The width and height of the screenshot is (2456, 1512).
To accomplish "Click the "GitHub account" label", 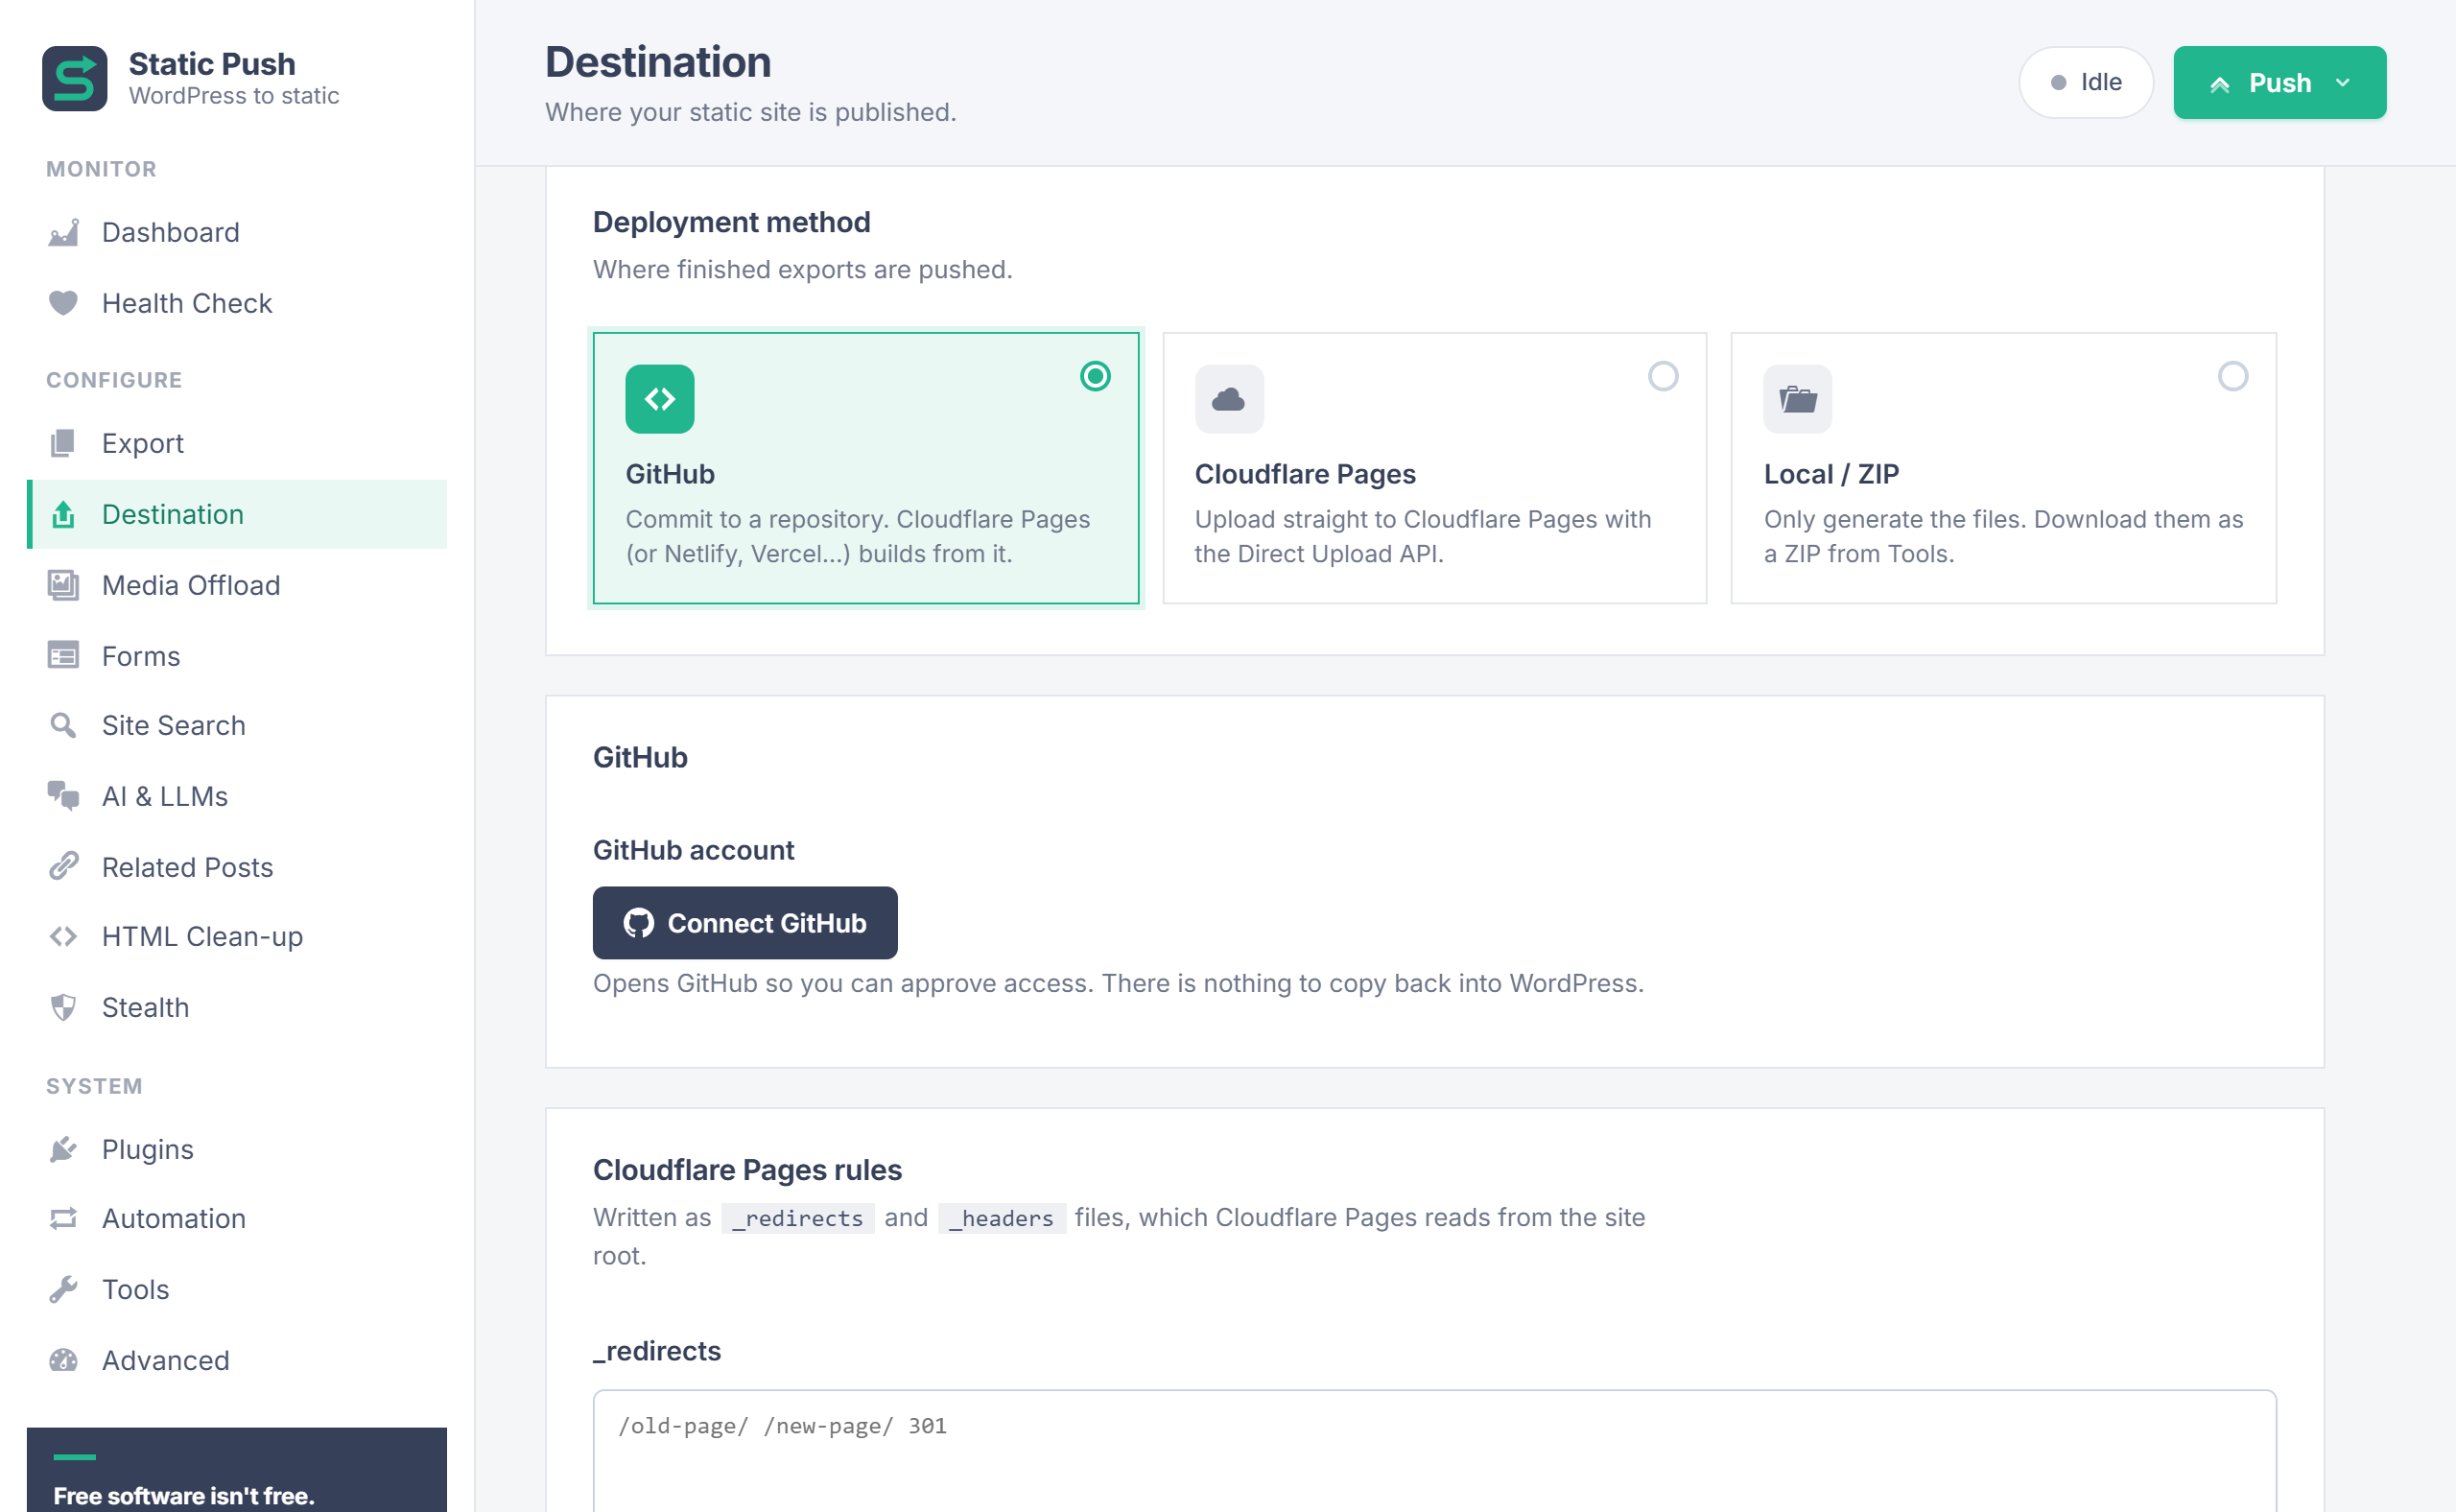I will point(693,850).
